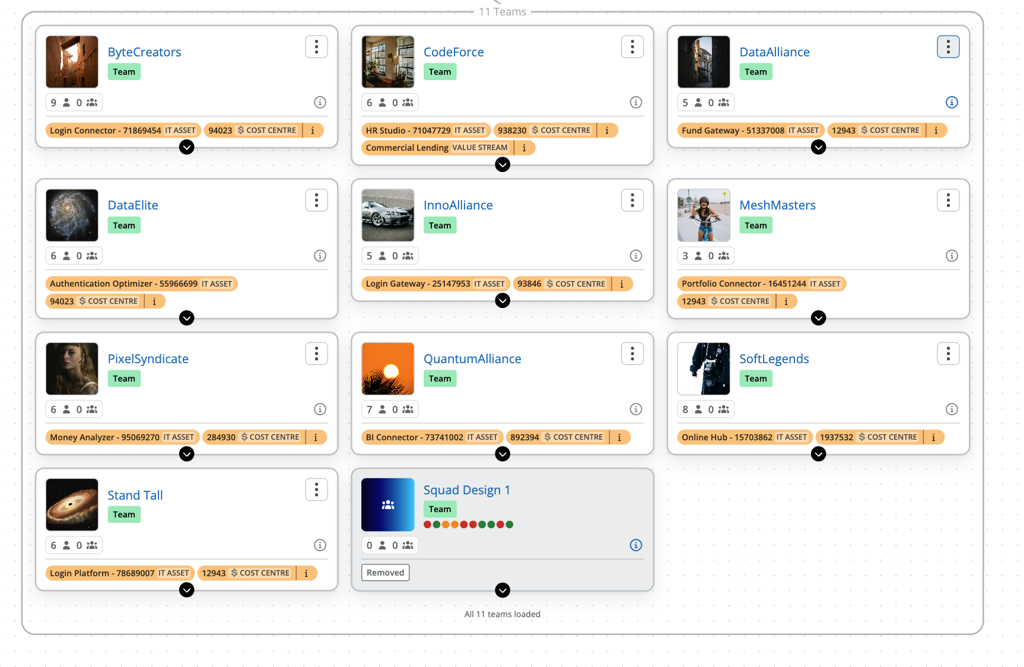Viewport: 1024px width, 667px height.
Task: Show info for the PixelSyndicate team
Action: tap(320, 409)
